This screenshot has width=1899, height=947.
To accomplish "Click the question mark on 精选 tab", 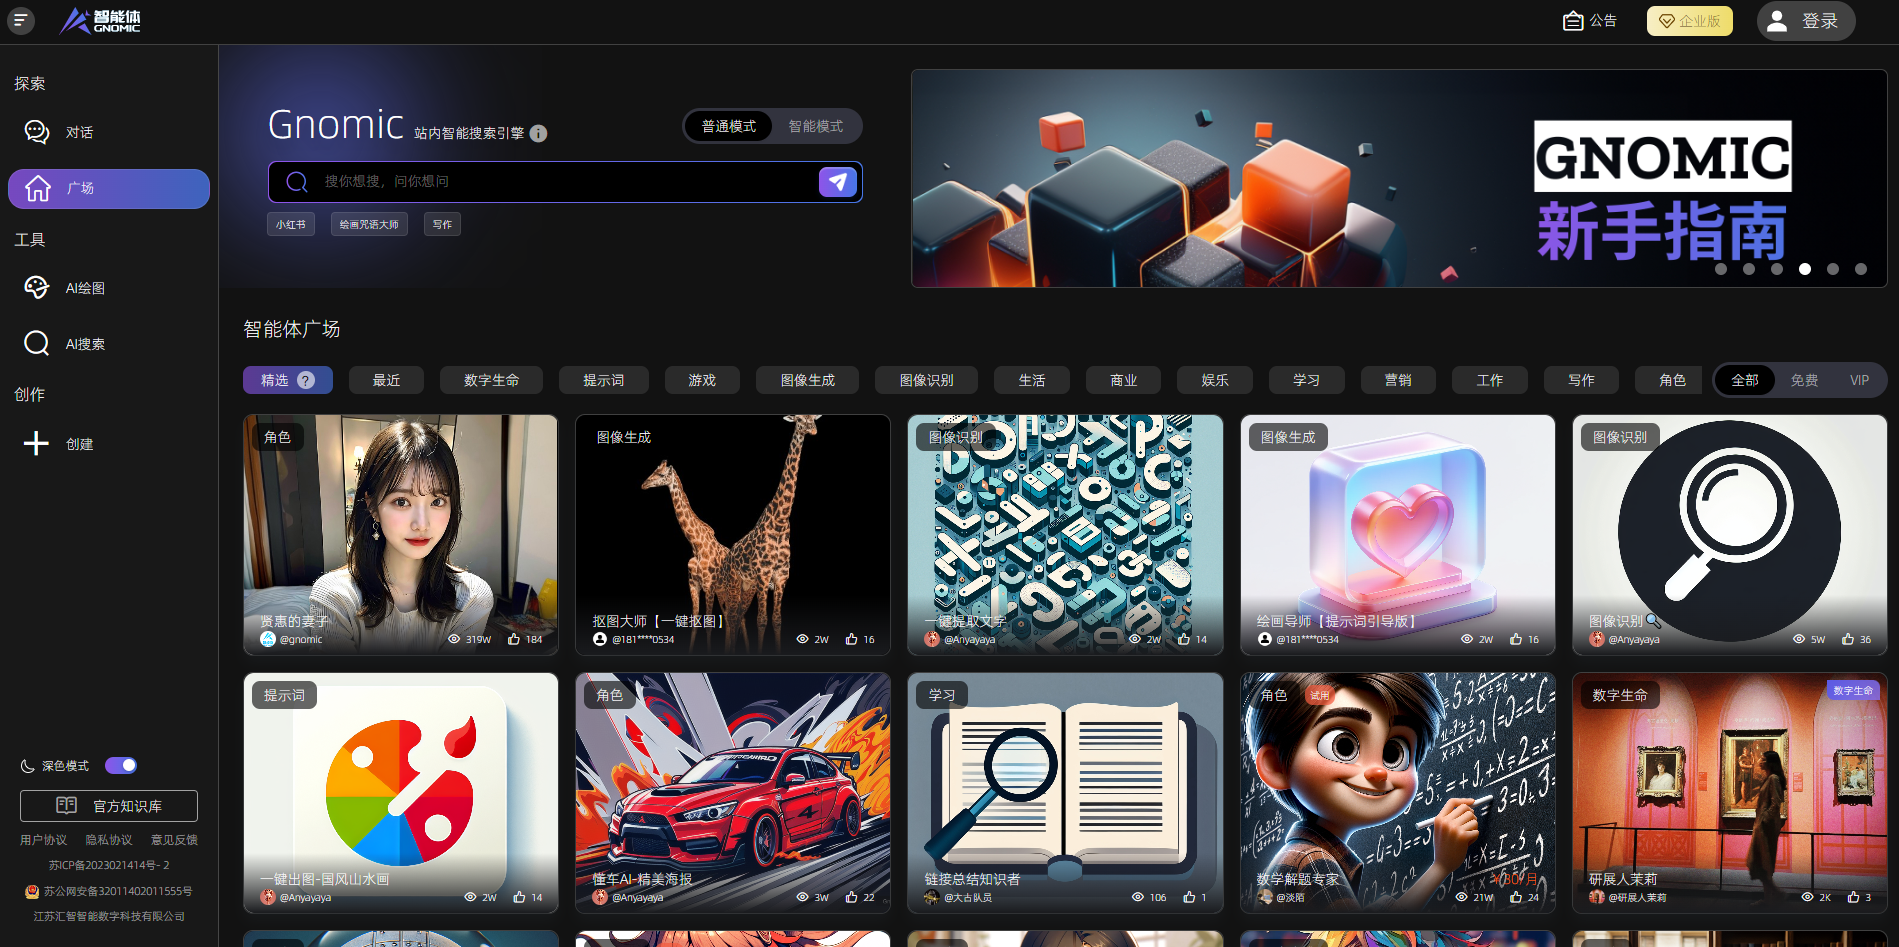I will [x=306, y=380].
